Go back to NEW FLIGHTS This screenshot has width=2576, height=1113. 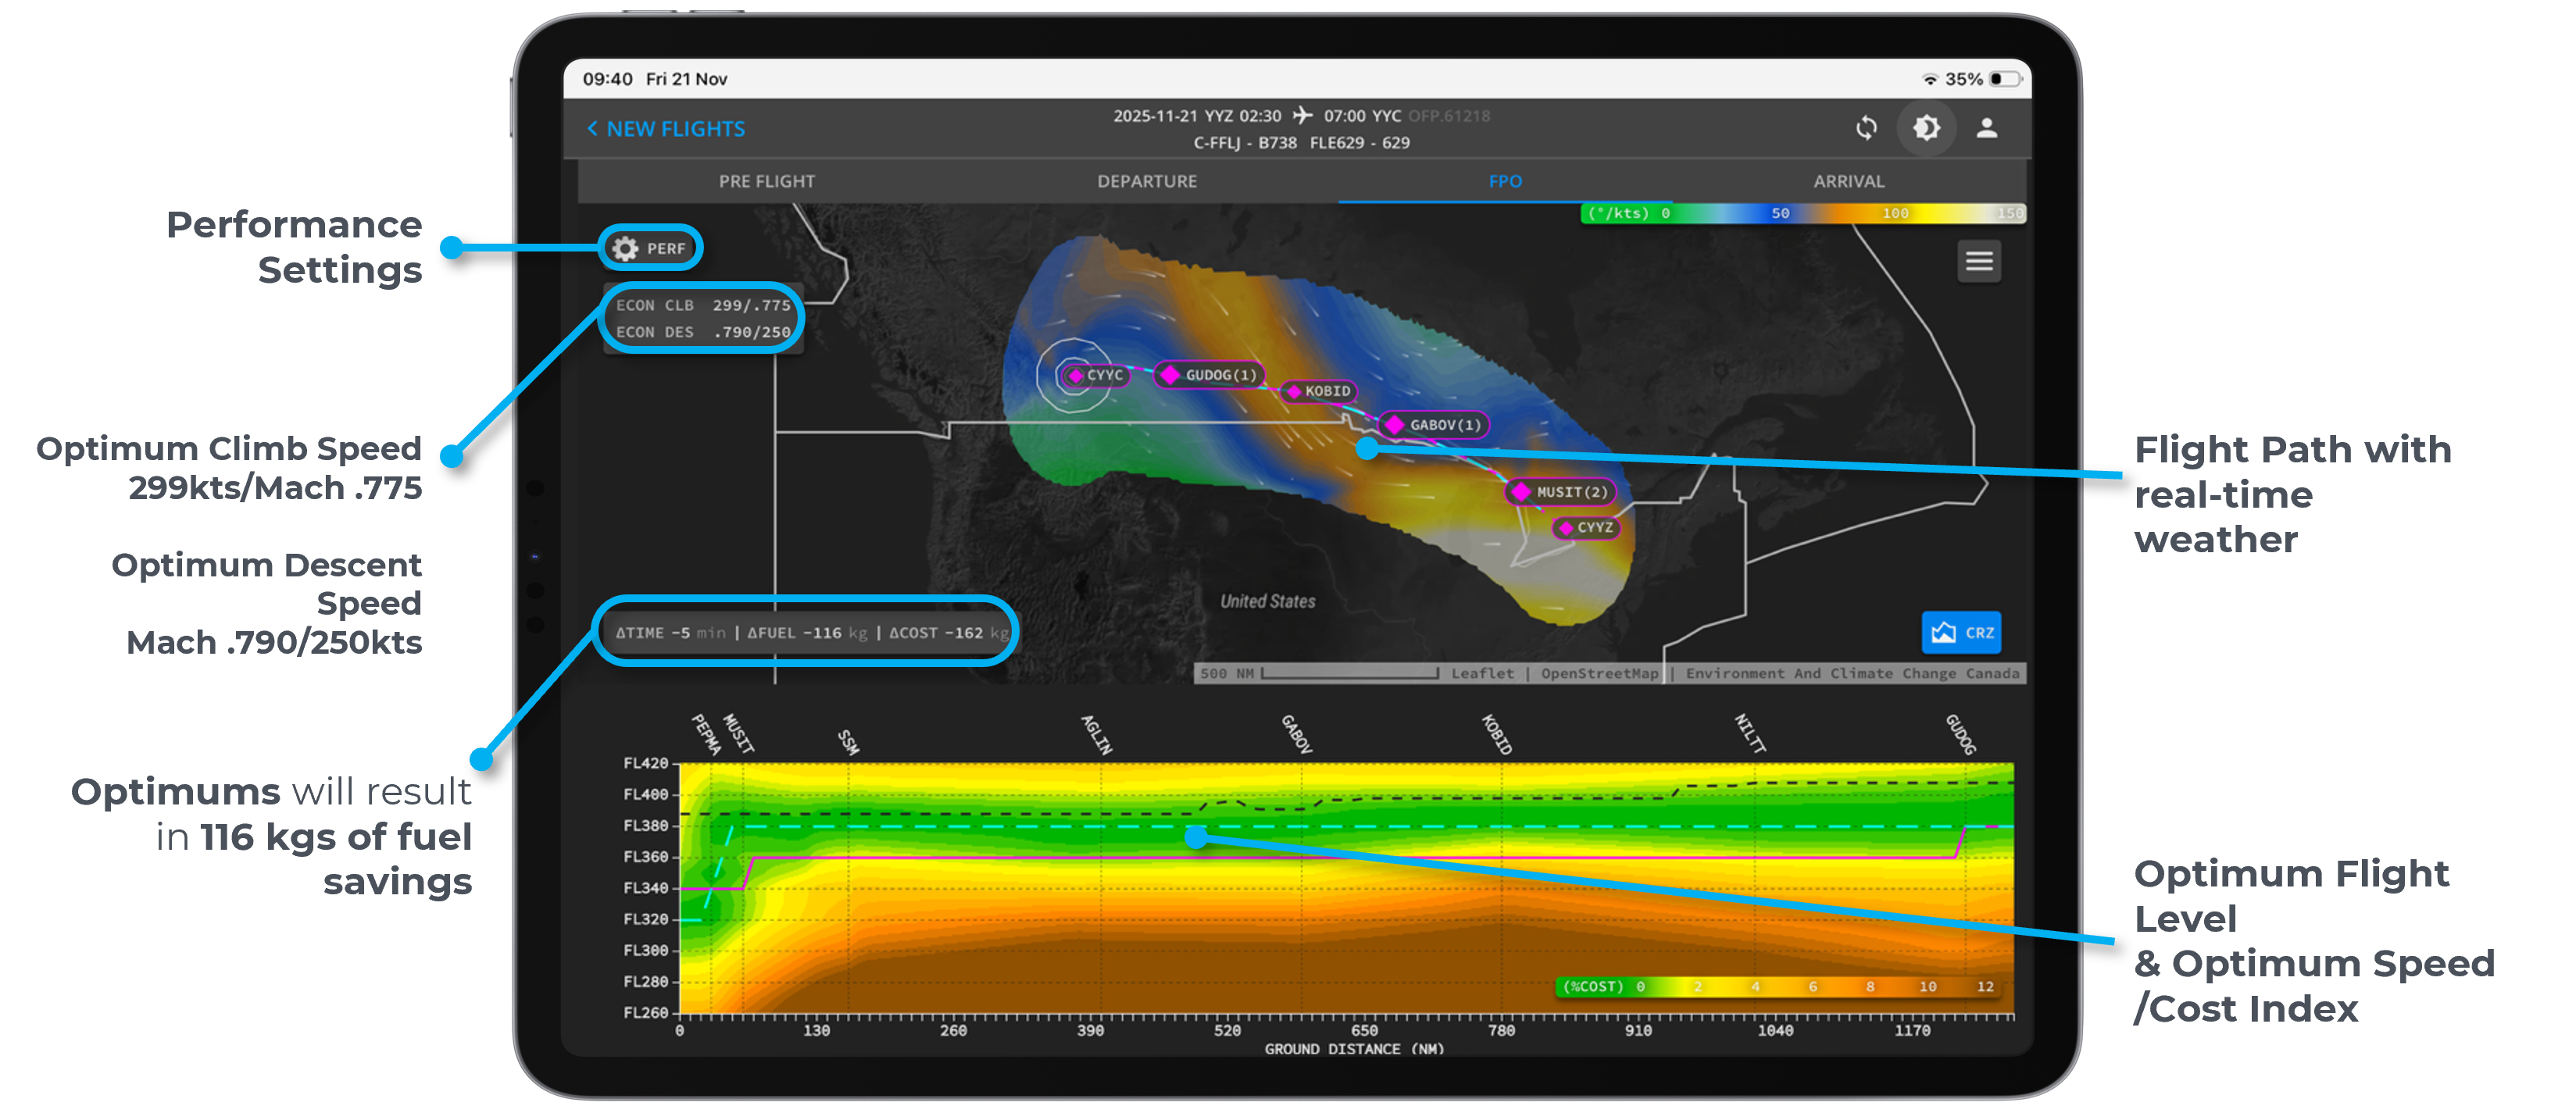[666, 129]
